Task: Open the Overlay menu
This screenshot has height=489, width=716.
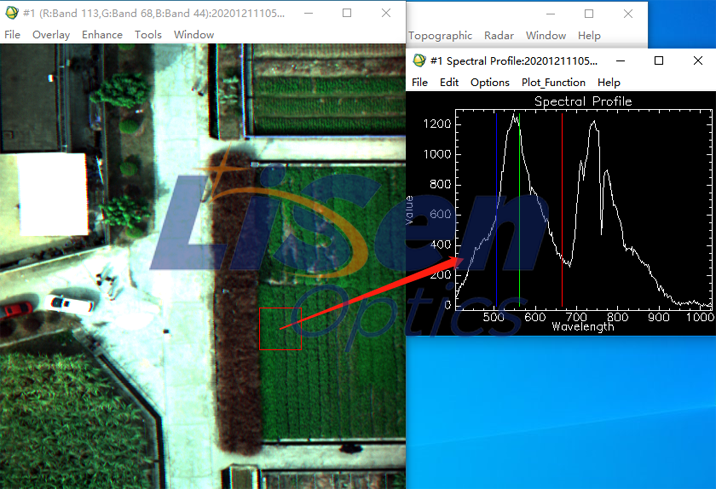Action: 51,35
